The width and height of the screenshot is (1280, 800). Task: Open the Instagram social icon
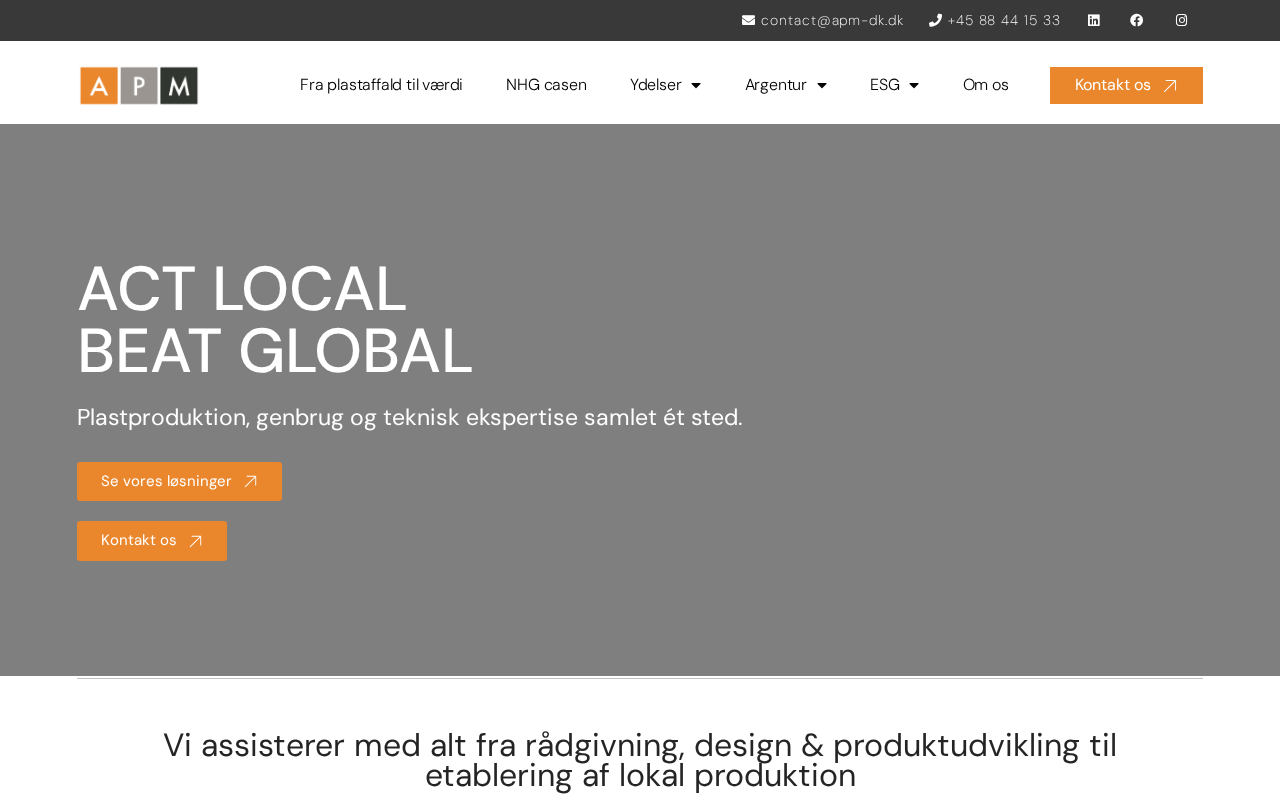(1182, 20)
